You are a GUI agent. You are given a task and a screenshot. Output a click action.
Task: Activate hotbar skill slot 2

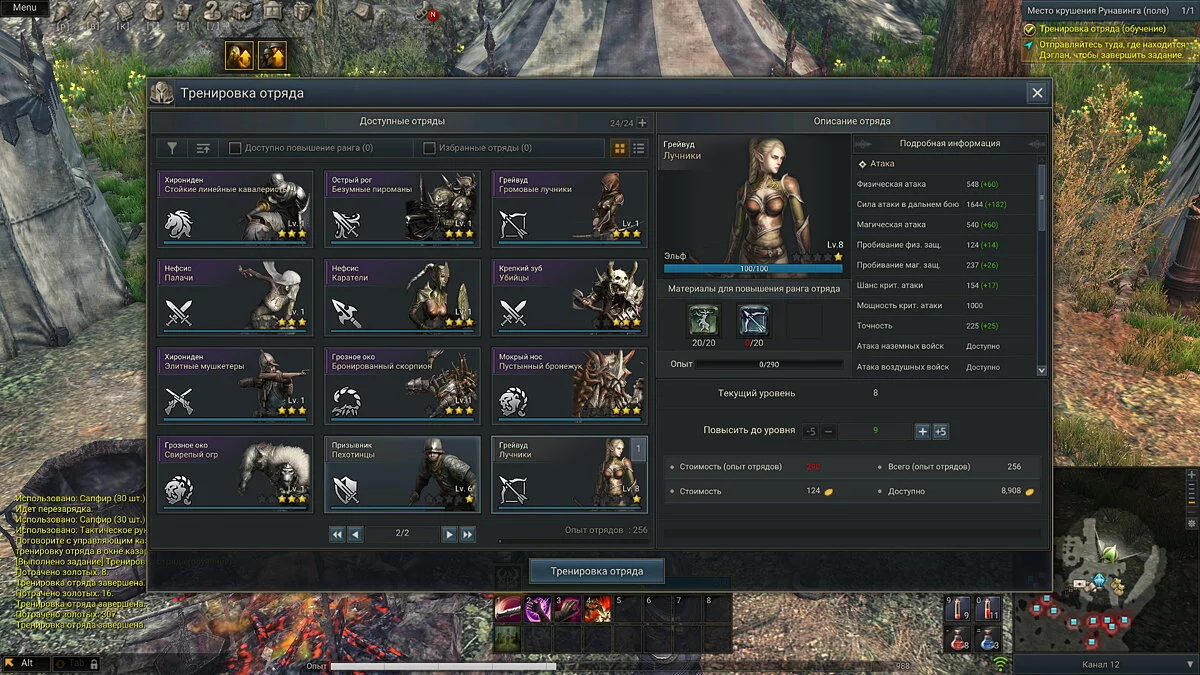point(538,608)
